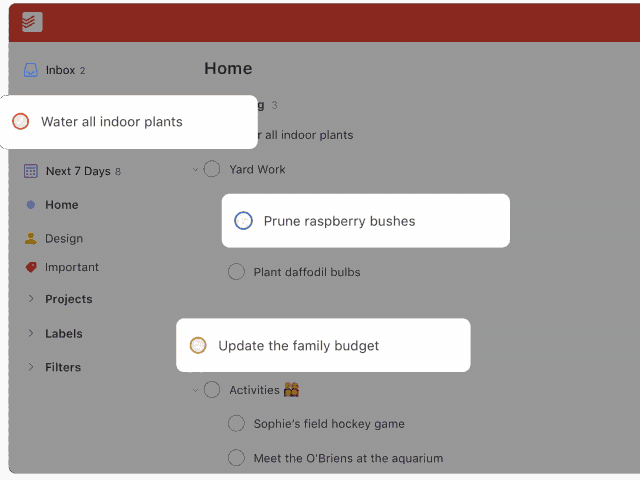Open the highlighted Water all indoor plants text
The height and width of the screenshot is (480, 640).
coord(112,122)
